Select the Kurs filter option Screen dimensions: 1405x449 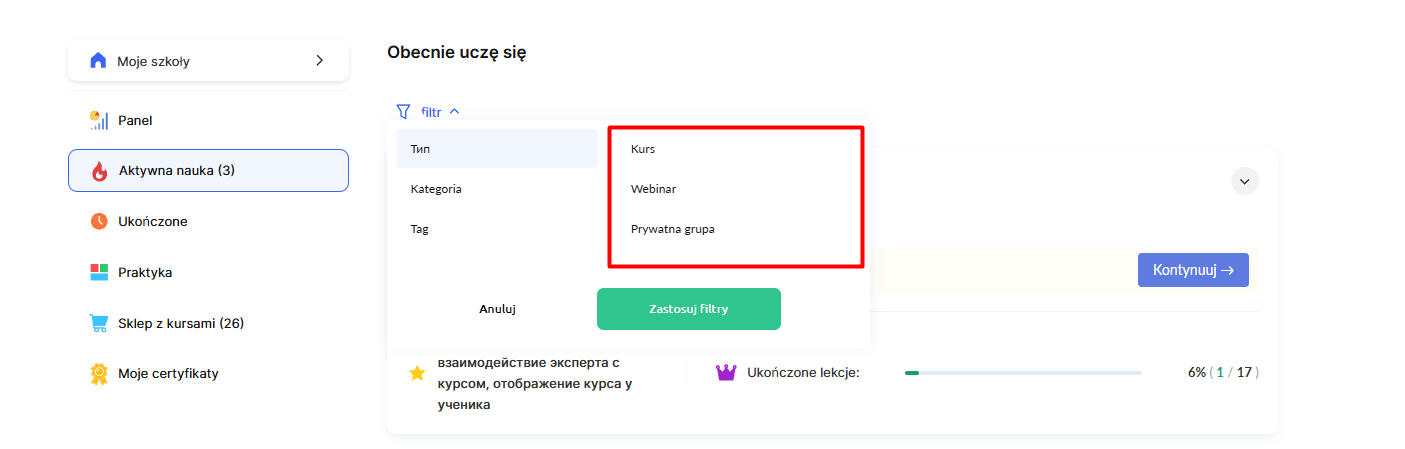pos(643,149)
